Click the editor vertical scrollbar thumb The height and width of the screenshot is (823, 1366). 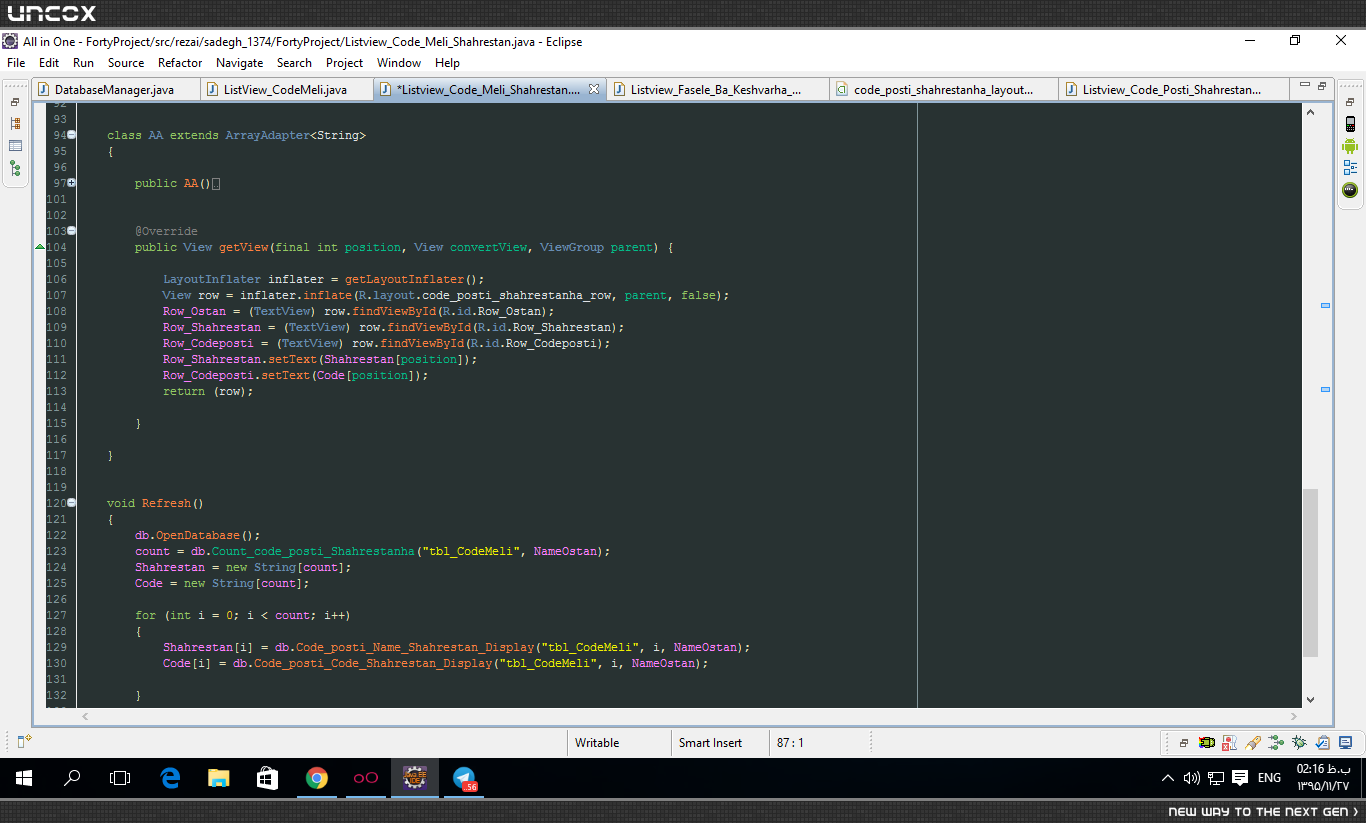click(1311, 572)
